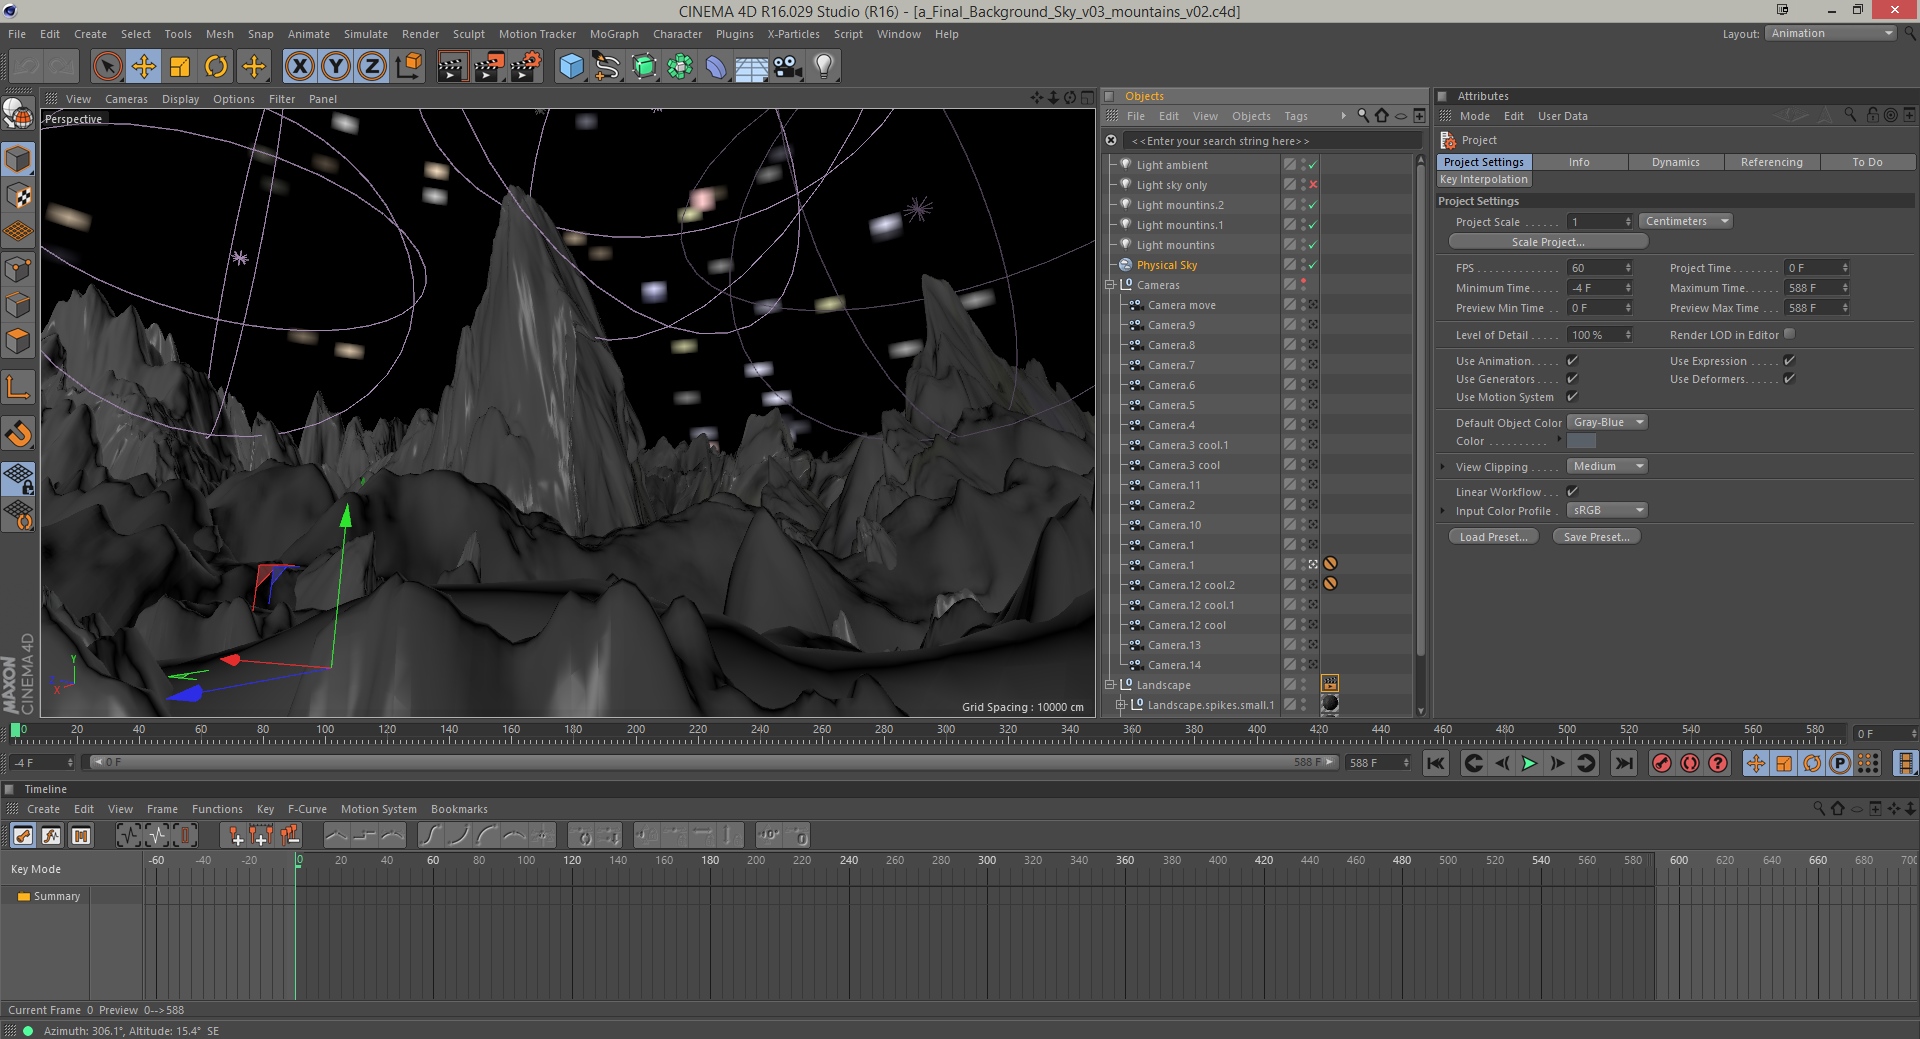Screen dimensions: 1920x1039
Task: Toggle Use Expression checkbox
Action: pyautogui.click(x=1789, y=361)
